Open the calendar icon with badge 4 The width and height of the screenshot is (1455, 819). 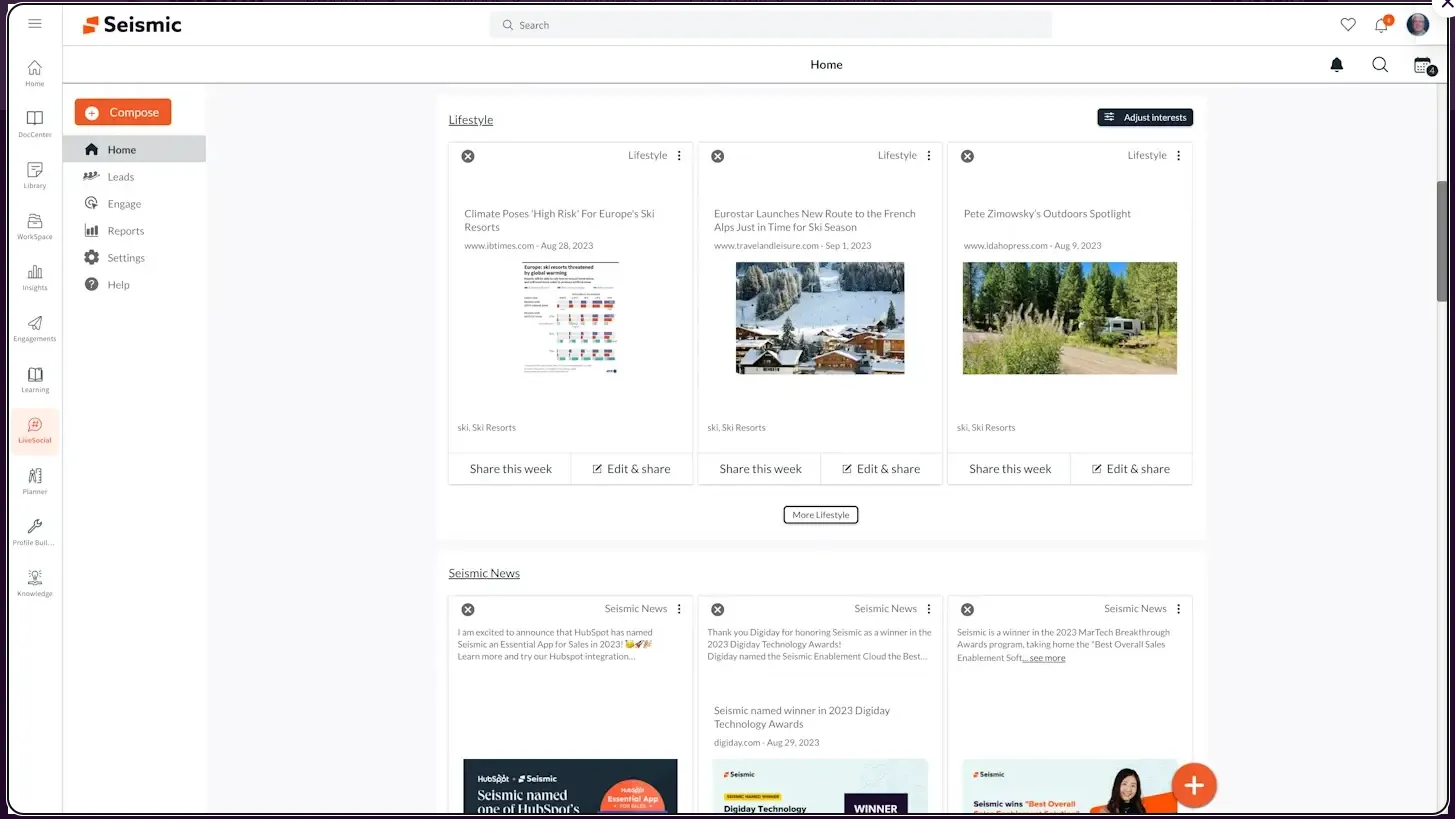[x=1424, y=66]
